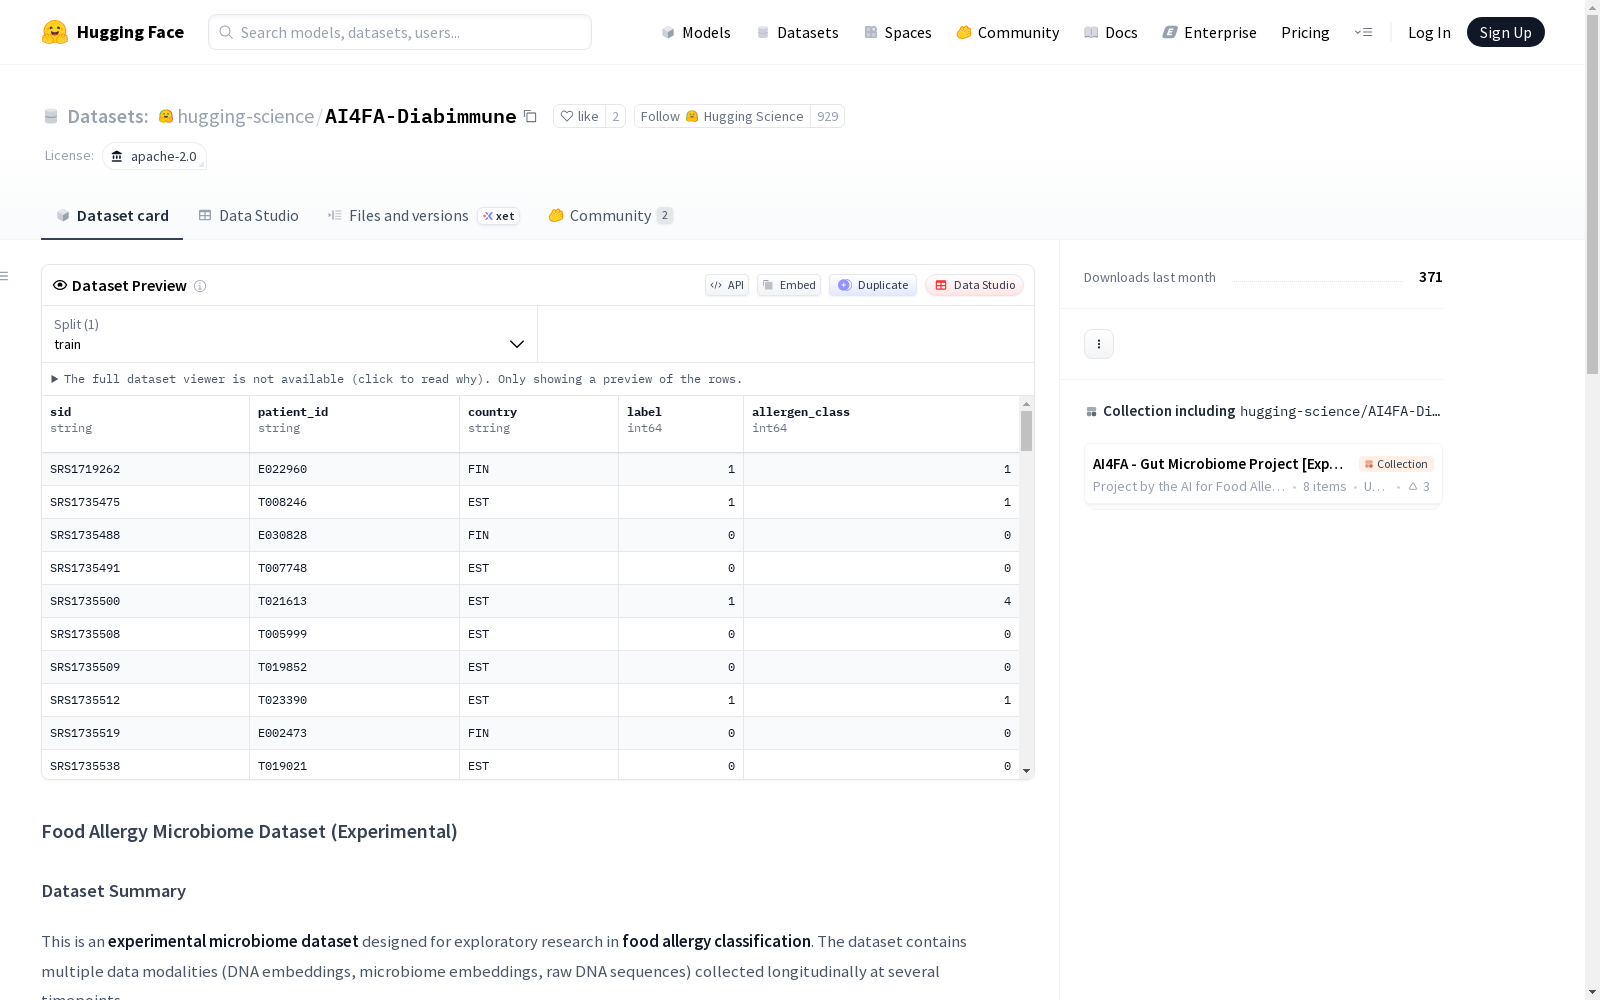Image resolution: width=1600 pixels, height=1000 pixels.
Task: Click the Sign Up button
Action: pyautogui.click(x=1505, y=32)
